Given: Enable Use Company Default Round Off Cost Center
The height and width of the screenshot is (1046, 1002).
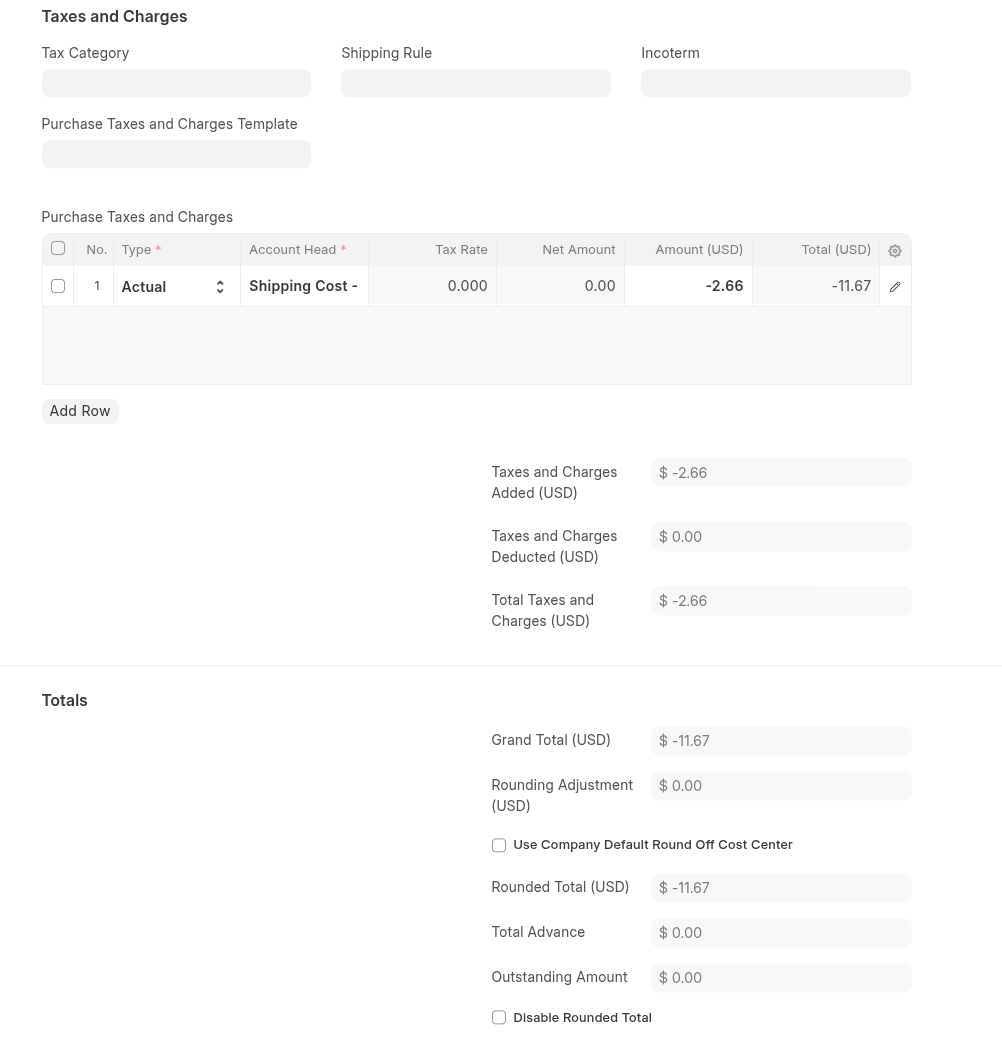Looking at the screenshot, I should click(499, 845).
